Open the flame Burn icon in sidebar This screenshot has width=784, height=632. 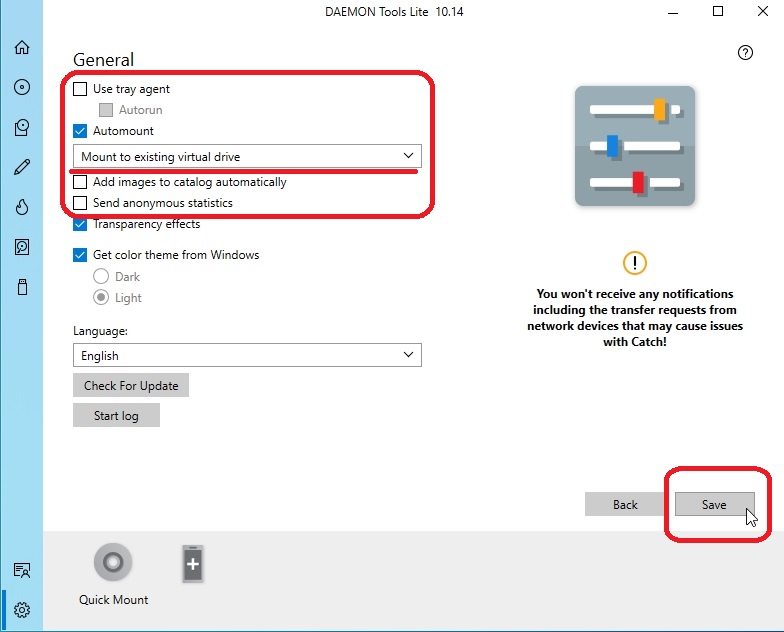pyautogui.click(x=22, y=207)
